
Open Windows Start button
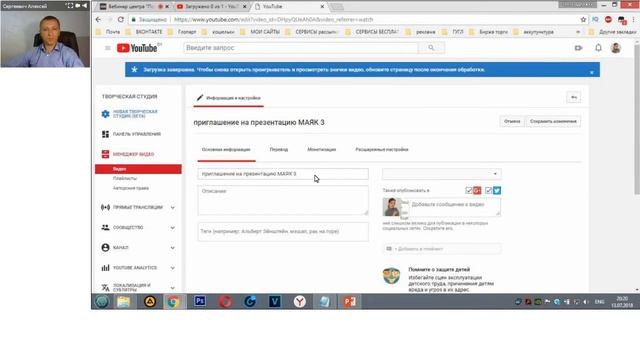tap(102, 301)
